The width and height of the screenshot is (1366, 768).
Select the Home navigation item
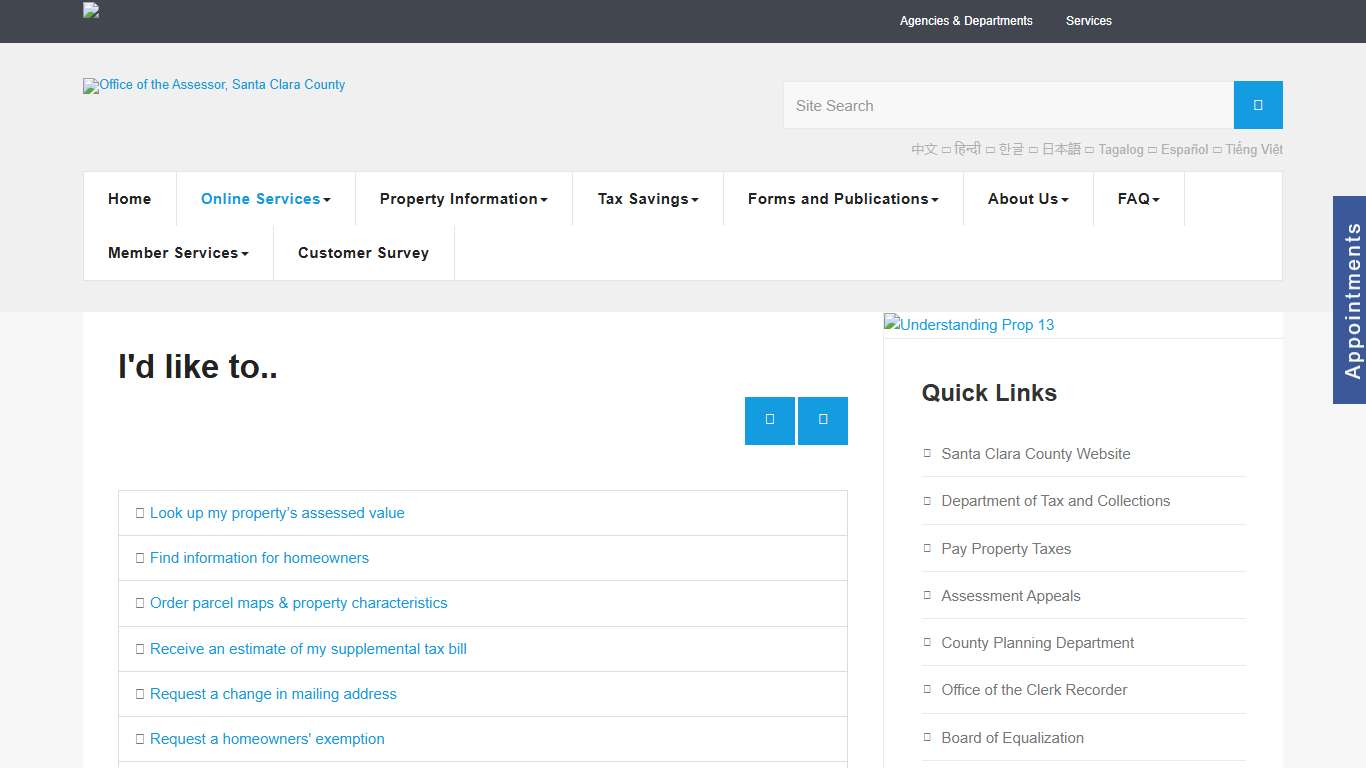click(x=129, y=199)
